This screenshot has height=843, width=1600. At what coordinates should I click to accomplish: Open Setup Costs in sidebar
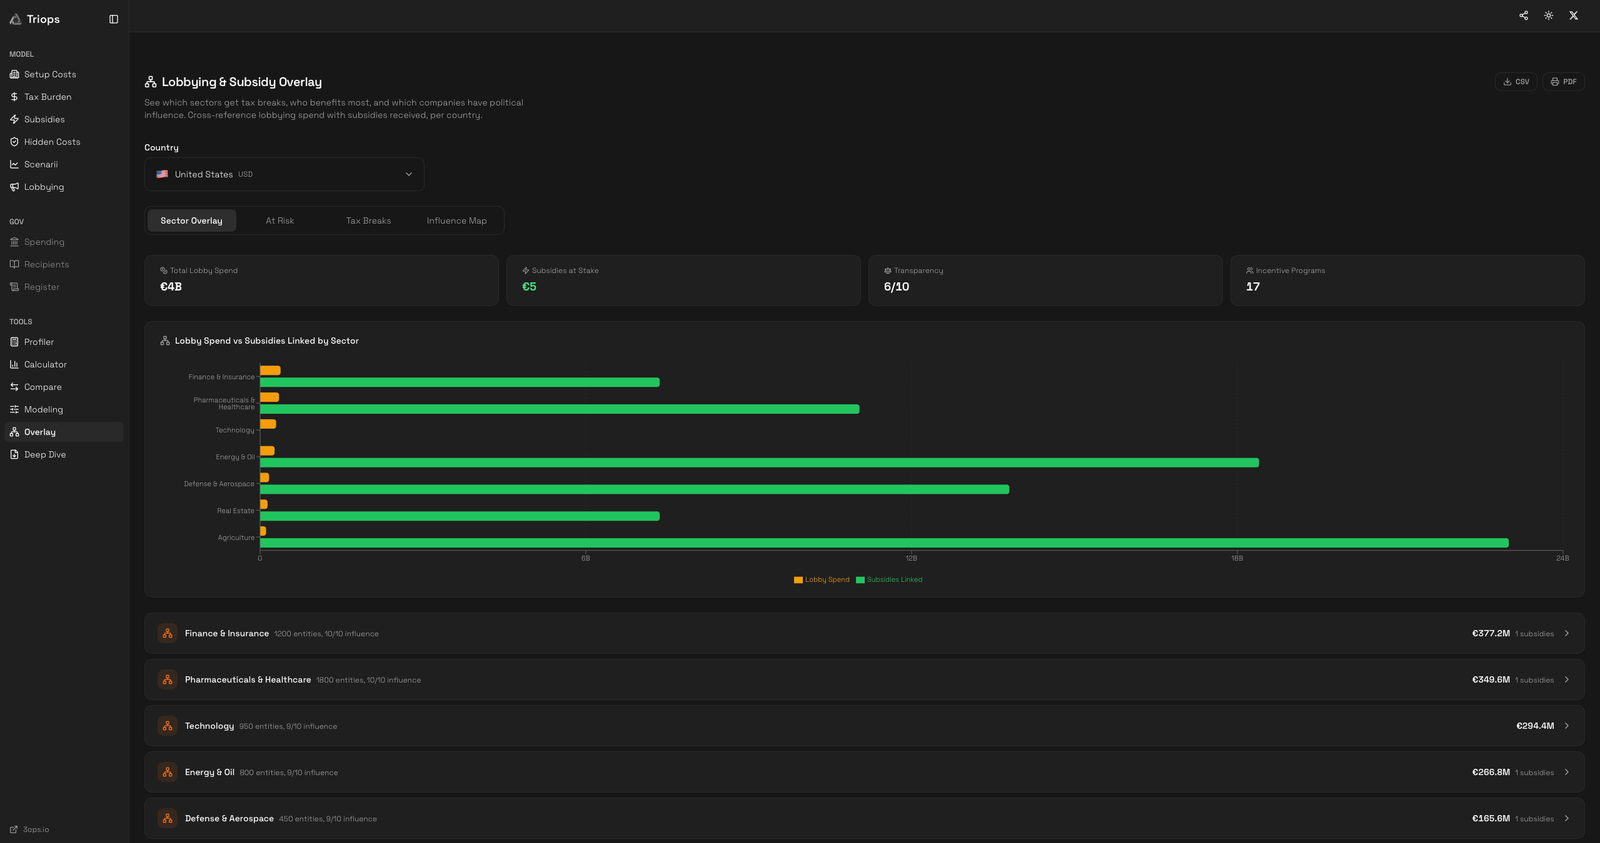pos(50,75)
